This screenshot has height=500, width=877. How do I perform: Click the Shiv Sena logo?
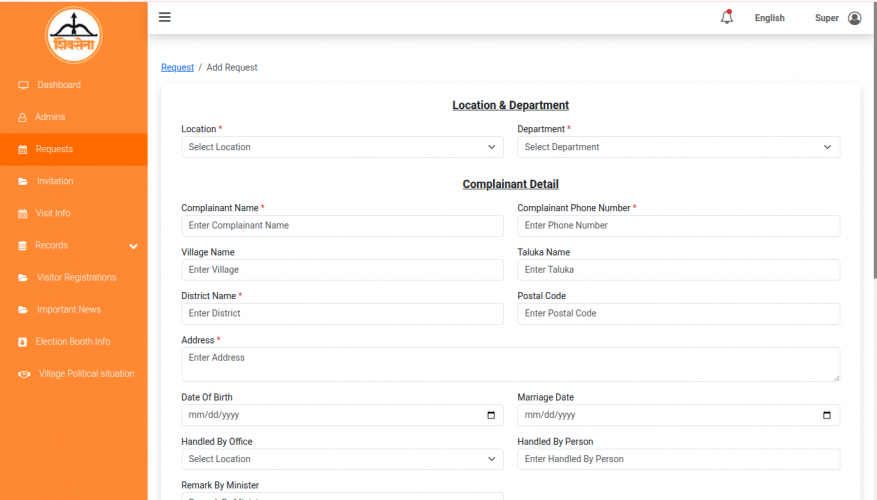tap(74, 35)
